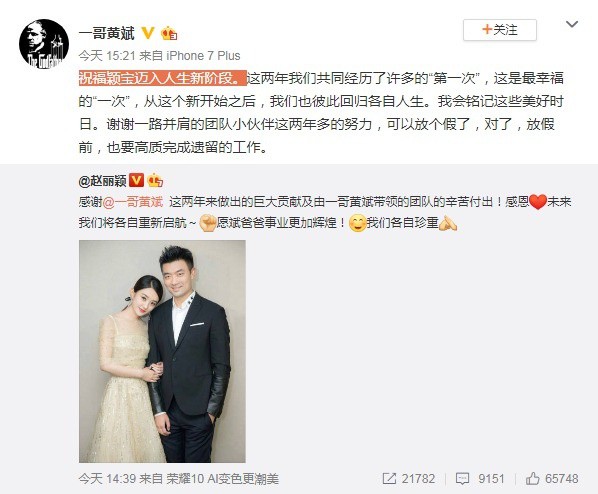
Task: Expand the post options chevron menu
Action: point(572,25)
